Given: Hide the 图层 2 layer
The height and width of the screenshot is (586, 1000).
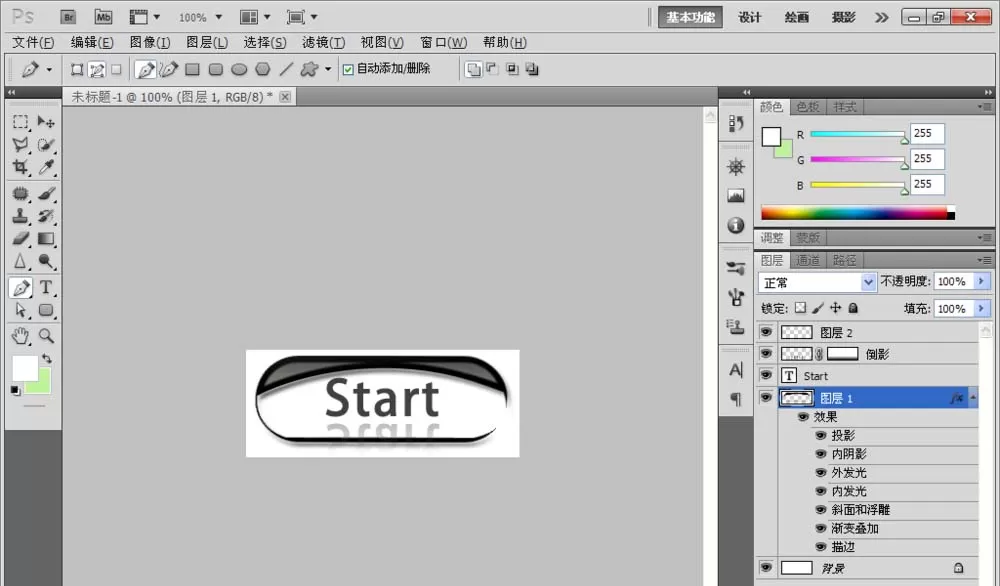Looking at the screenshot, I should pos(766,332).
